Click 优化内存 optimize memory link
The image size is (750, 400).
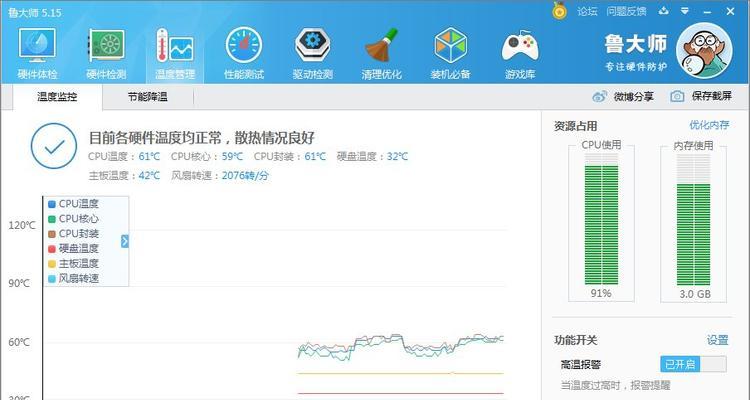coord(709,125)
